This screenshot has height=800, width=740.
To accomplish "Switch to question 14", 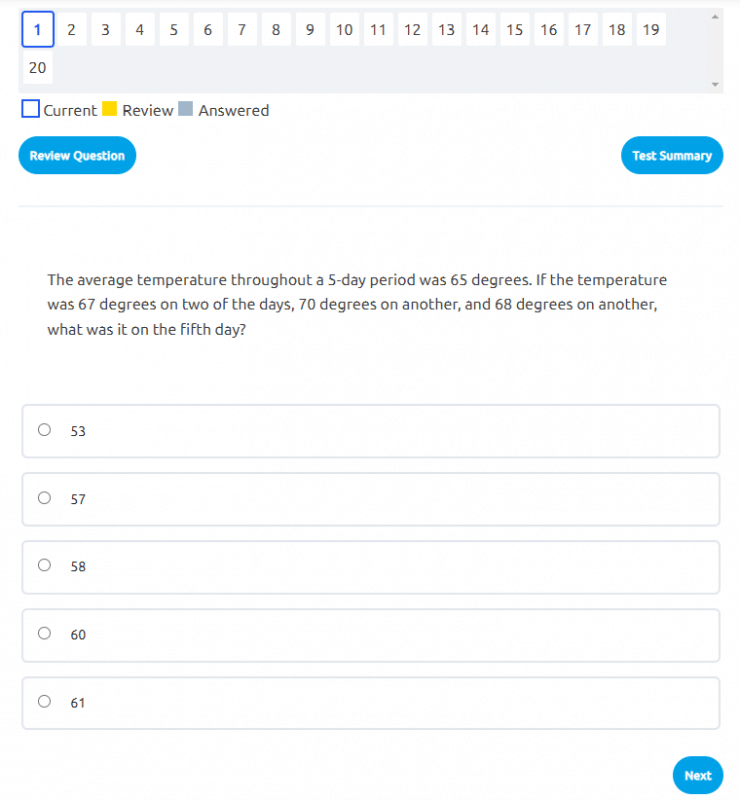I will point(480,30).
